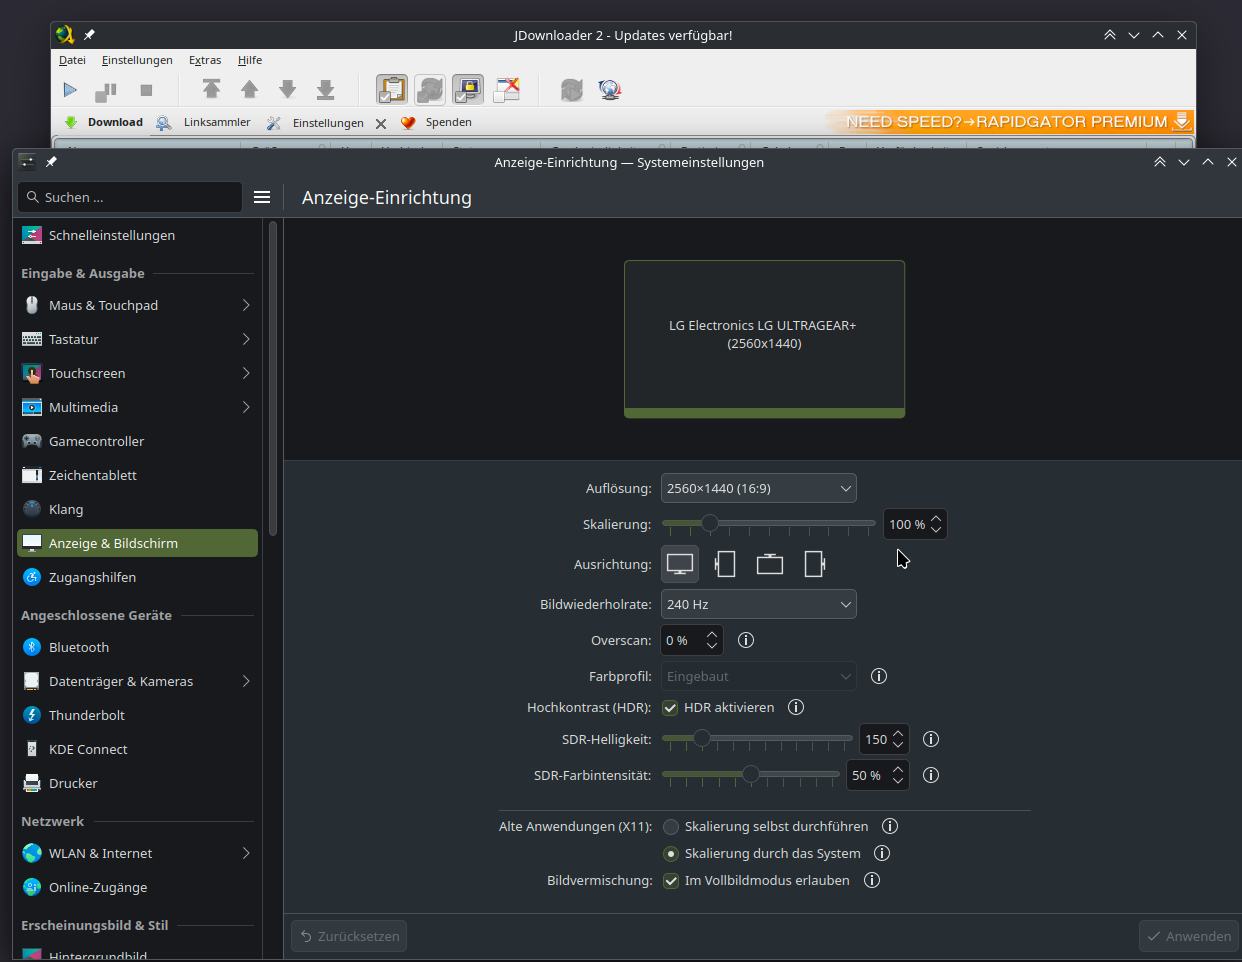
Task: Toggle clipboard monitoring in JDownloader
Action: 392,90
